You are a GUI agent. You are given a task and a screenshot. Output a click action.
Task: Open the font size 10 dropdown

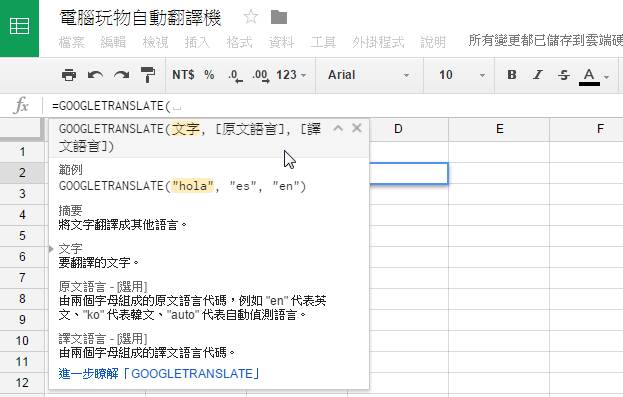(462, 75)
